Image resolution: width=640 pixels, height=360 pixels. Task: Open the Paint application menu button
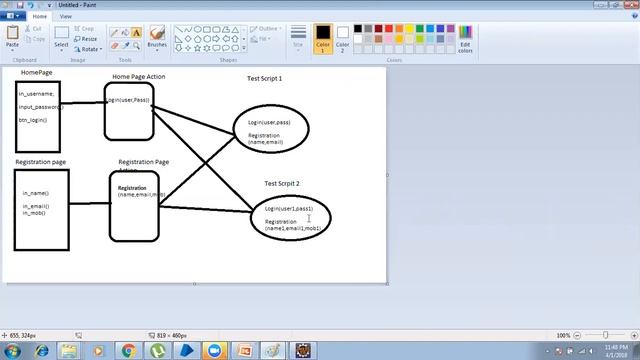13,16
